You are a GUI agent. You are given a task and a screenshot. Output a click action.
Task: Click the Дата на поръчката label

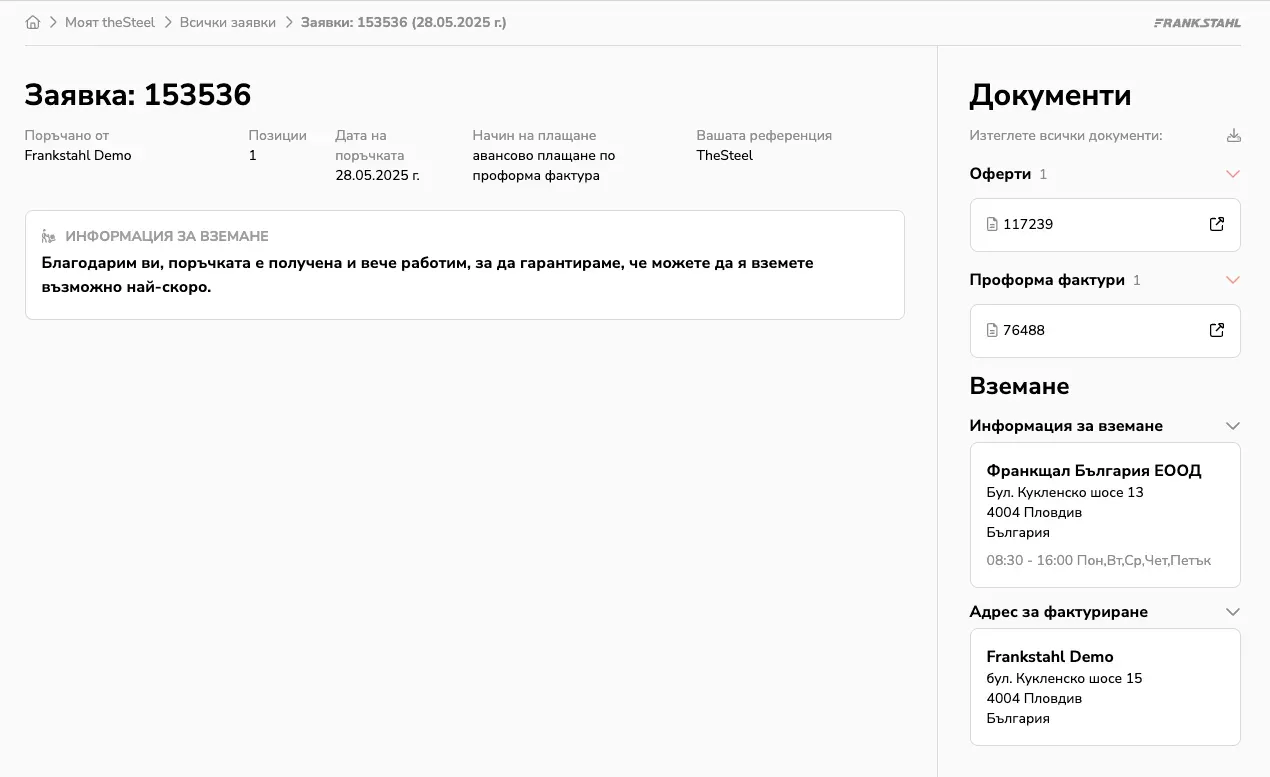click(370, 146)
